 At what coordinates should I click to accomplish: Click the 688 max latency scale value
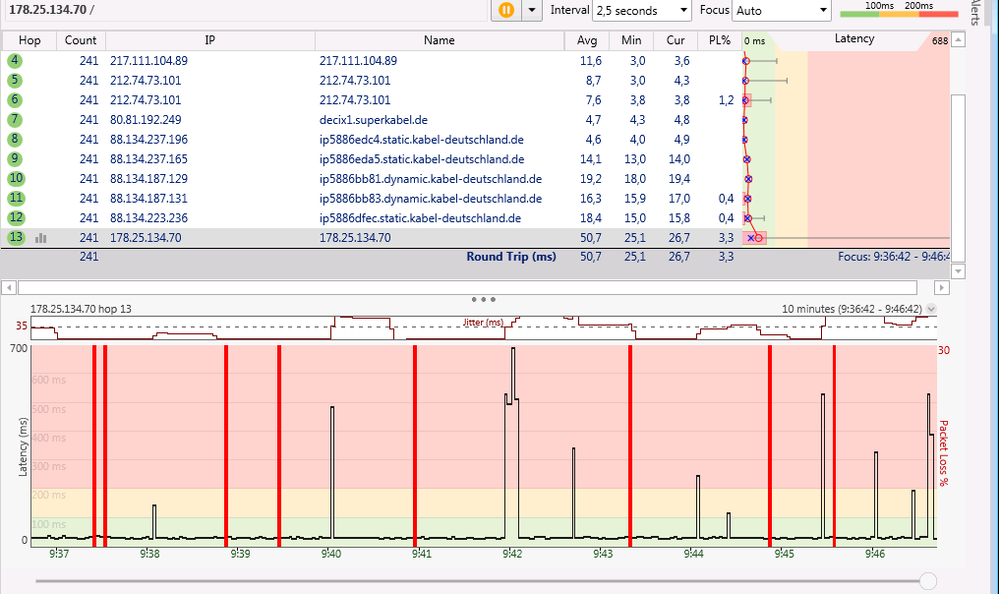[x=940, y=41]
